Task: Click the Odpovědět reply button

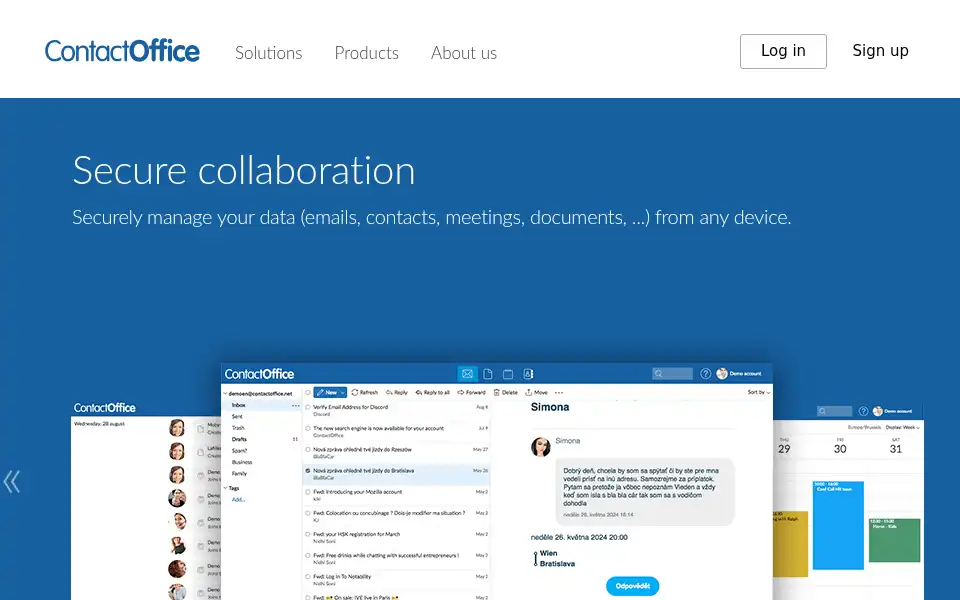Action: [632, 586]
